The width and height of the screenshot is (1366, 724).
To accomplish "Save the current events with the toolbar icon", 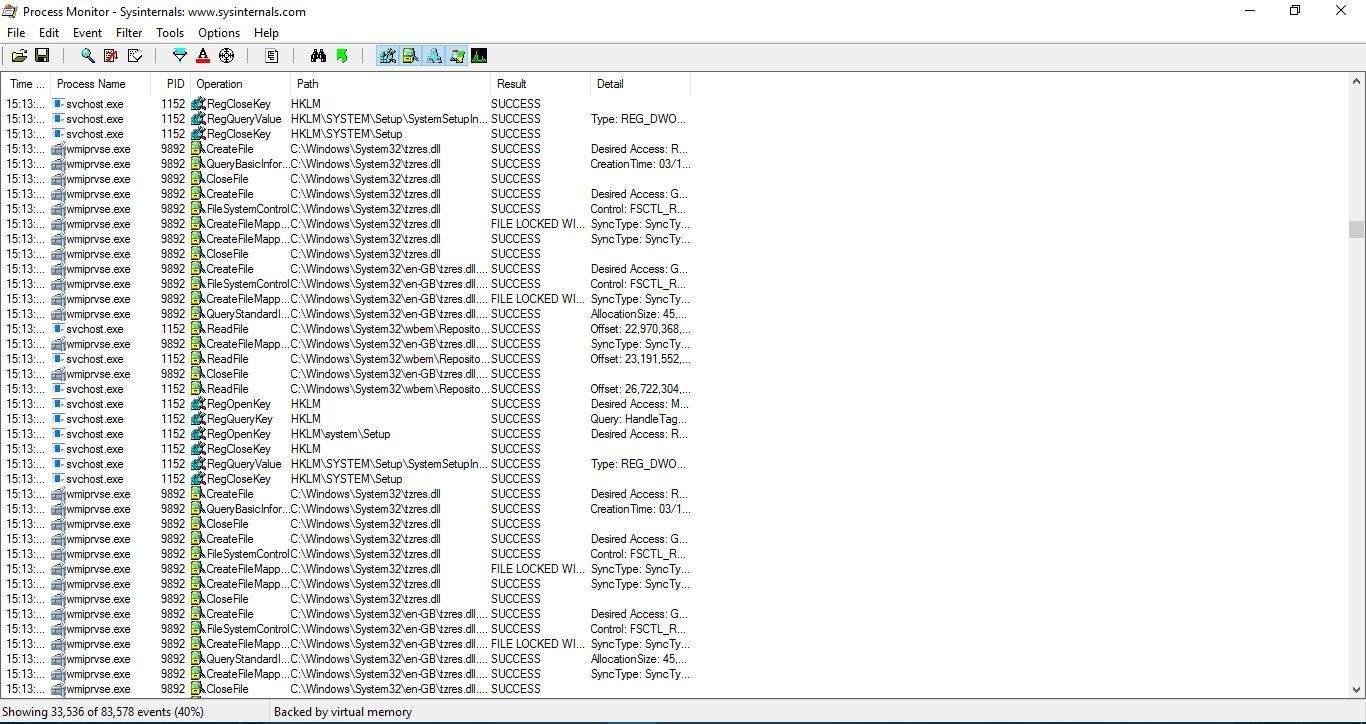I will click(43, 55).
